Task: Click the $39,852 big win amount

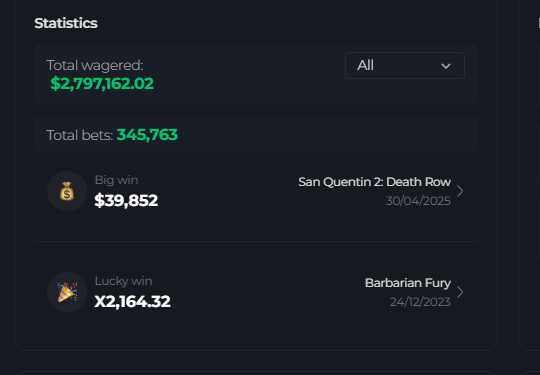Action: pos(126,200)
